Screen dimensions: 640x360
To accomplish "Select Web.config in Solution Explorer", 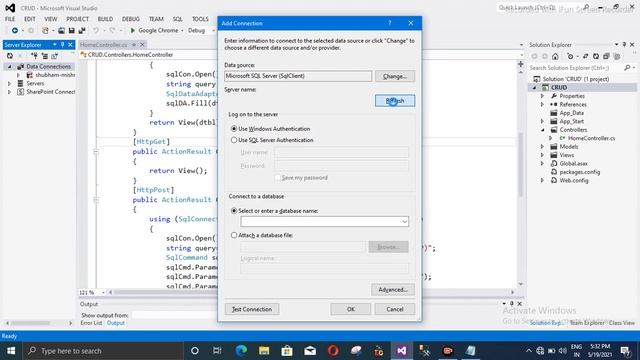I will tap(573, 180).
